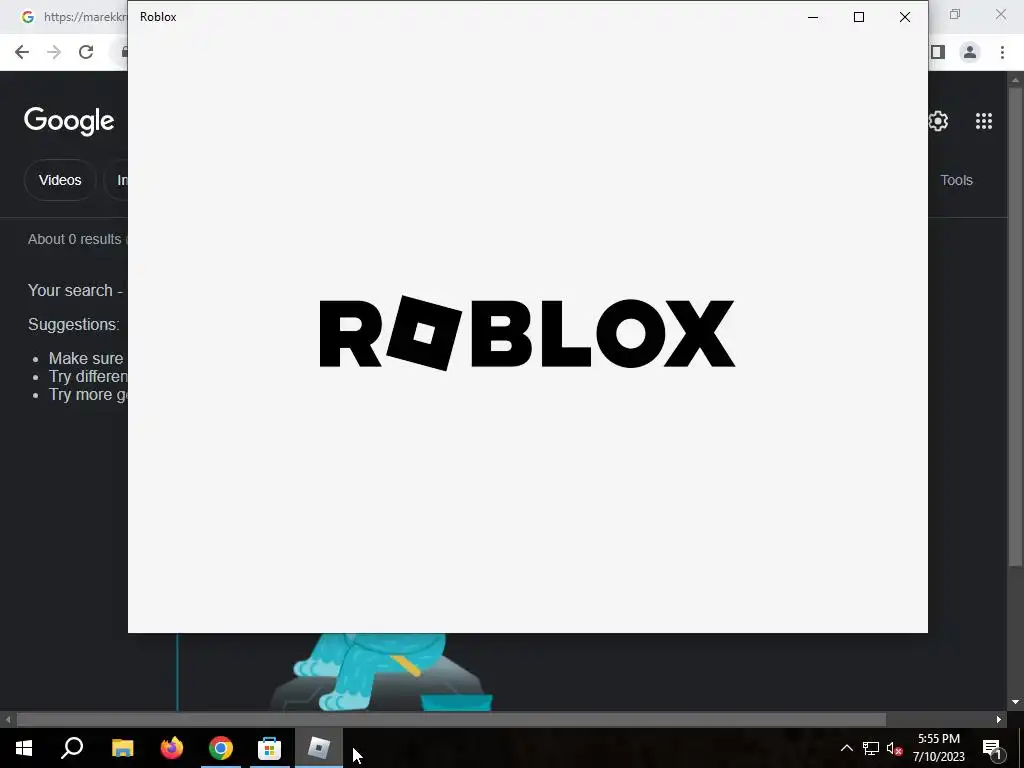Open the Chrome profile avatar
The height and width of the screenshot is (768, 1024).
(970, 52)
